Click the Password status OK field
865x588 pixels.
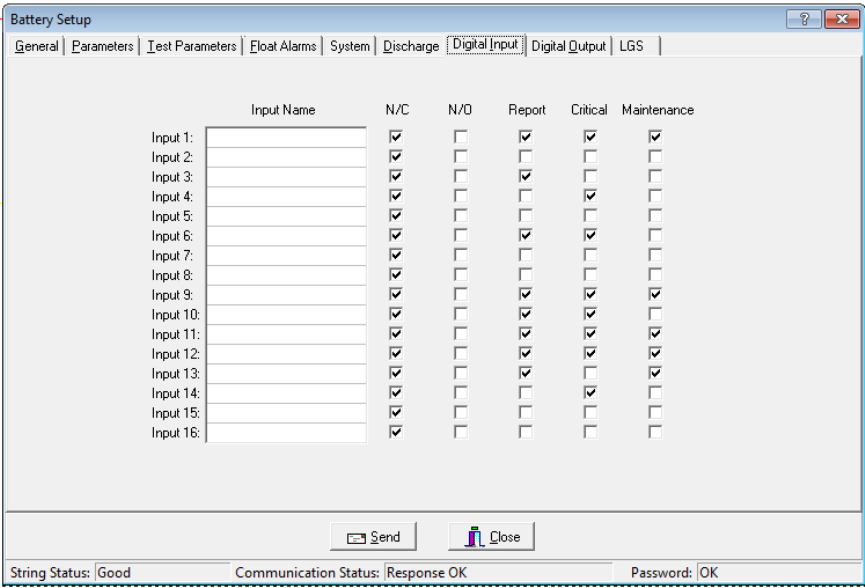(x=778, y=573)
